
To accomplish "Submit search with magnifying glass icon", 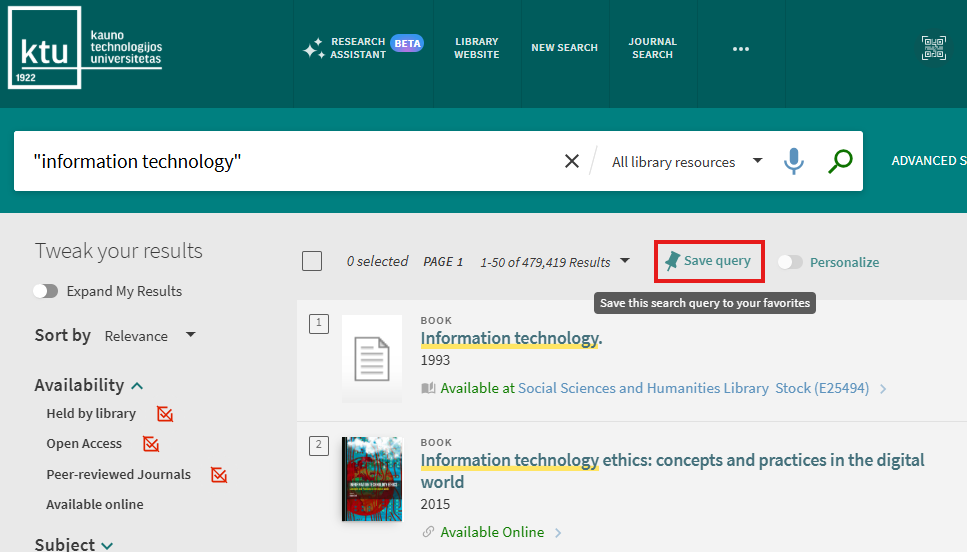I will pos(840,161).
